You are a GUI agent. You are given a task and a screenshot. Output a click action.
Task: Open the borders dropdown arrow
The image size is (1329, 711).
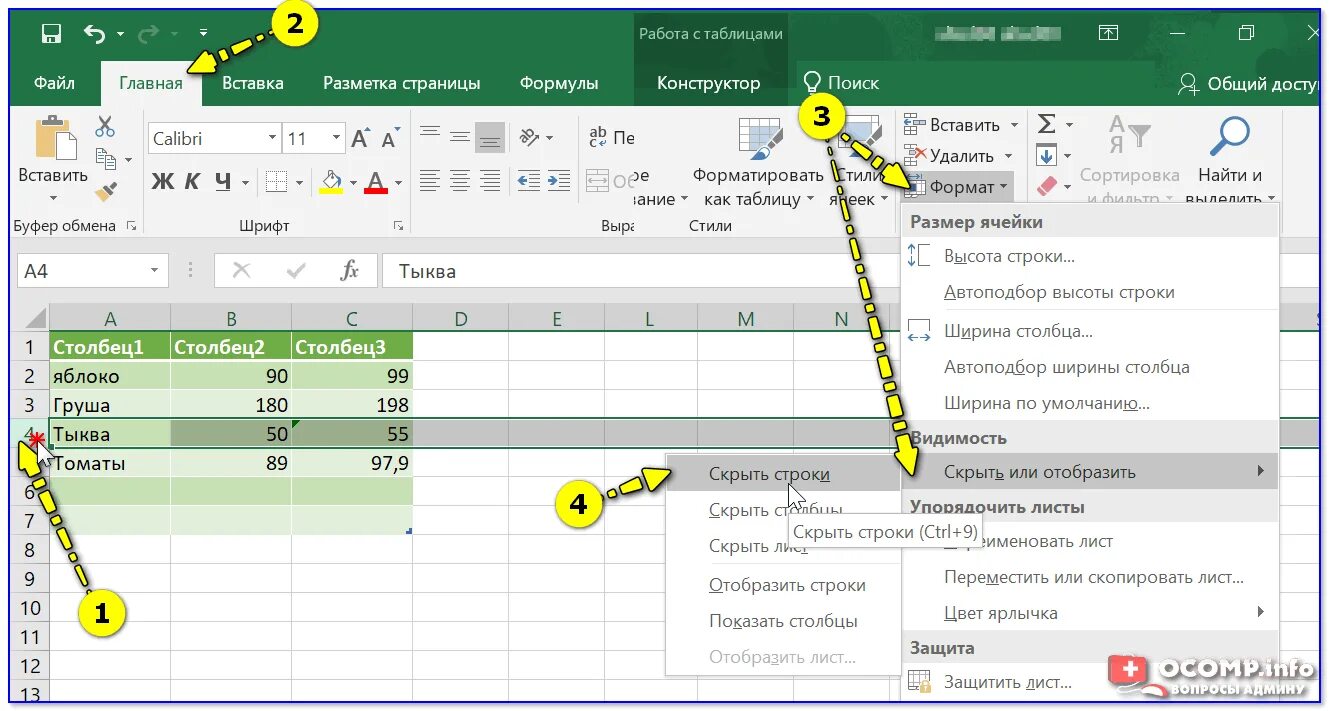298,182
